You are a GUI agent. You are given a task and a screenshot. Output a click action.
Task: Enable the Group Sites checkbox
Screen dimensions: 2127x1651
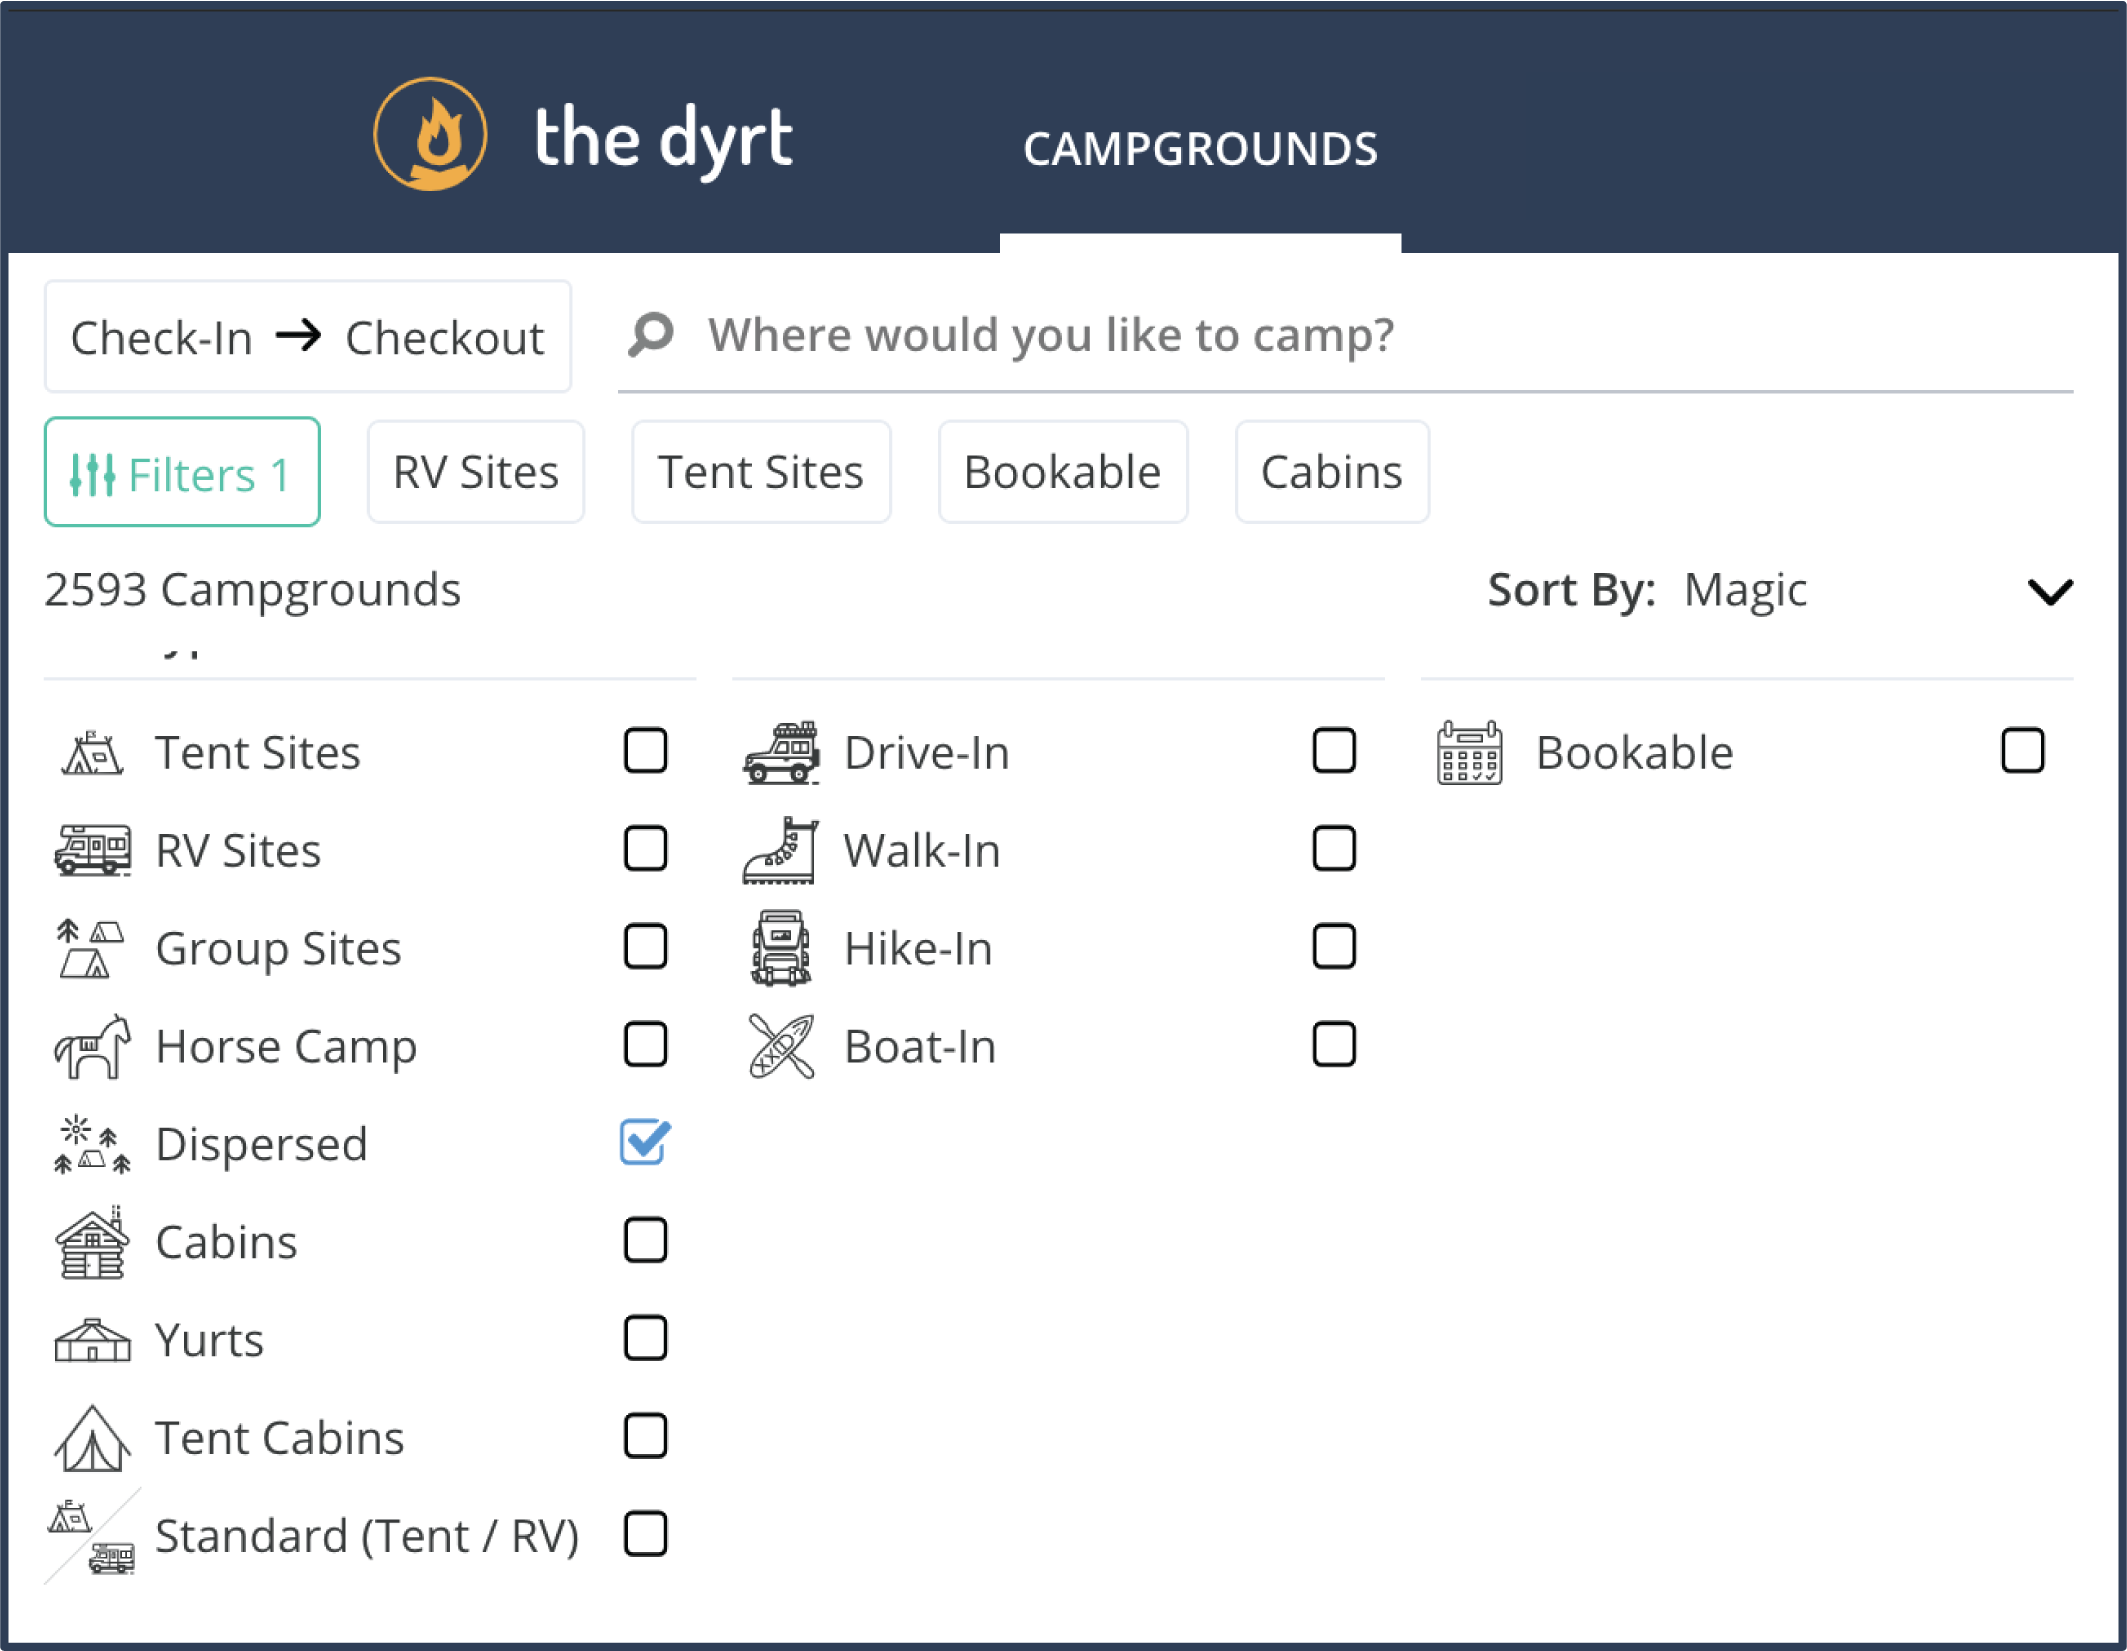click(x=646, y=947)
